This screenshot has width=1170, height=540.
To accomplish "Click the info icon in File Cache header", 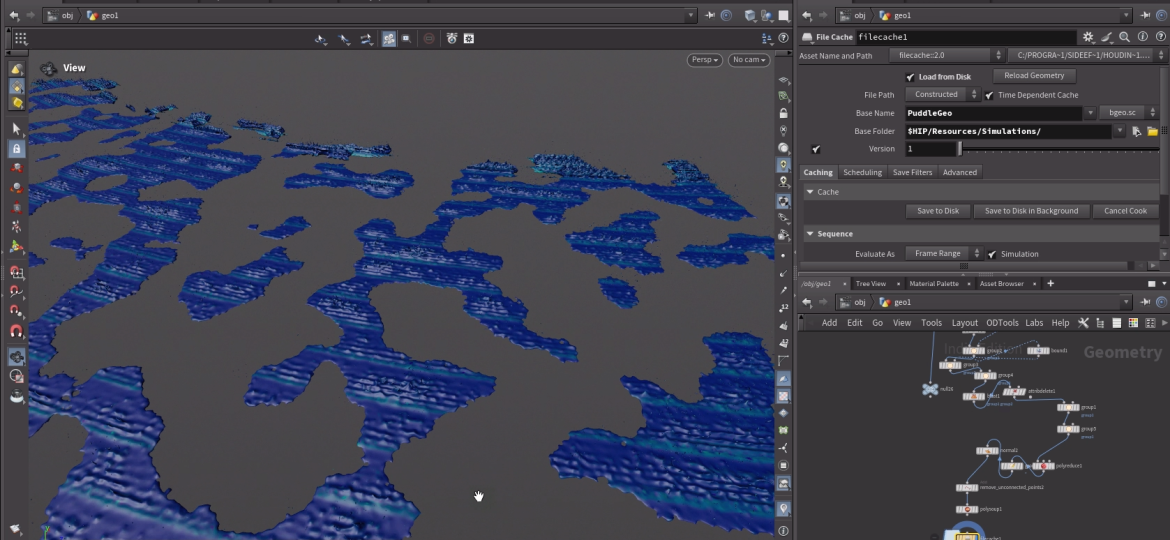I will 1142,37.
